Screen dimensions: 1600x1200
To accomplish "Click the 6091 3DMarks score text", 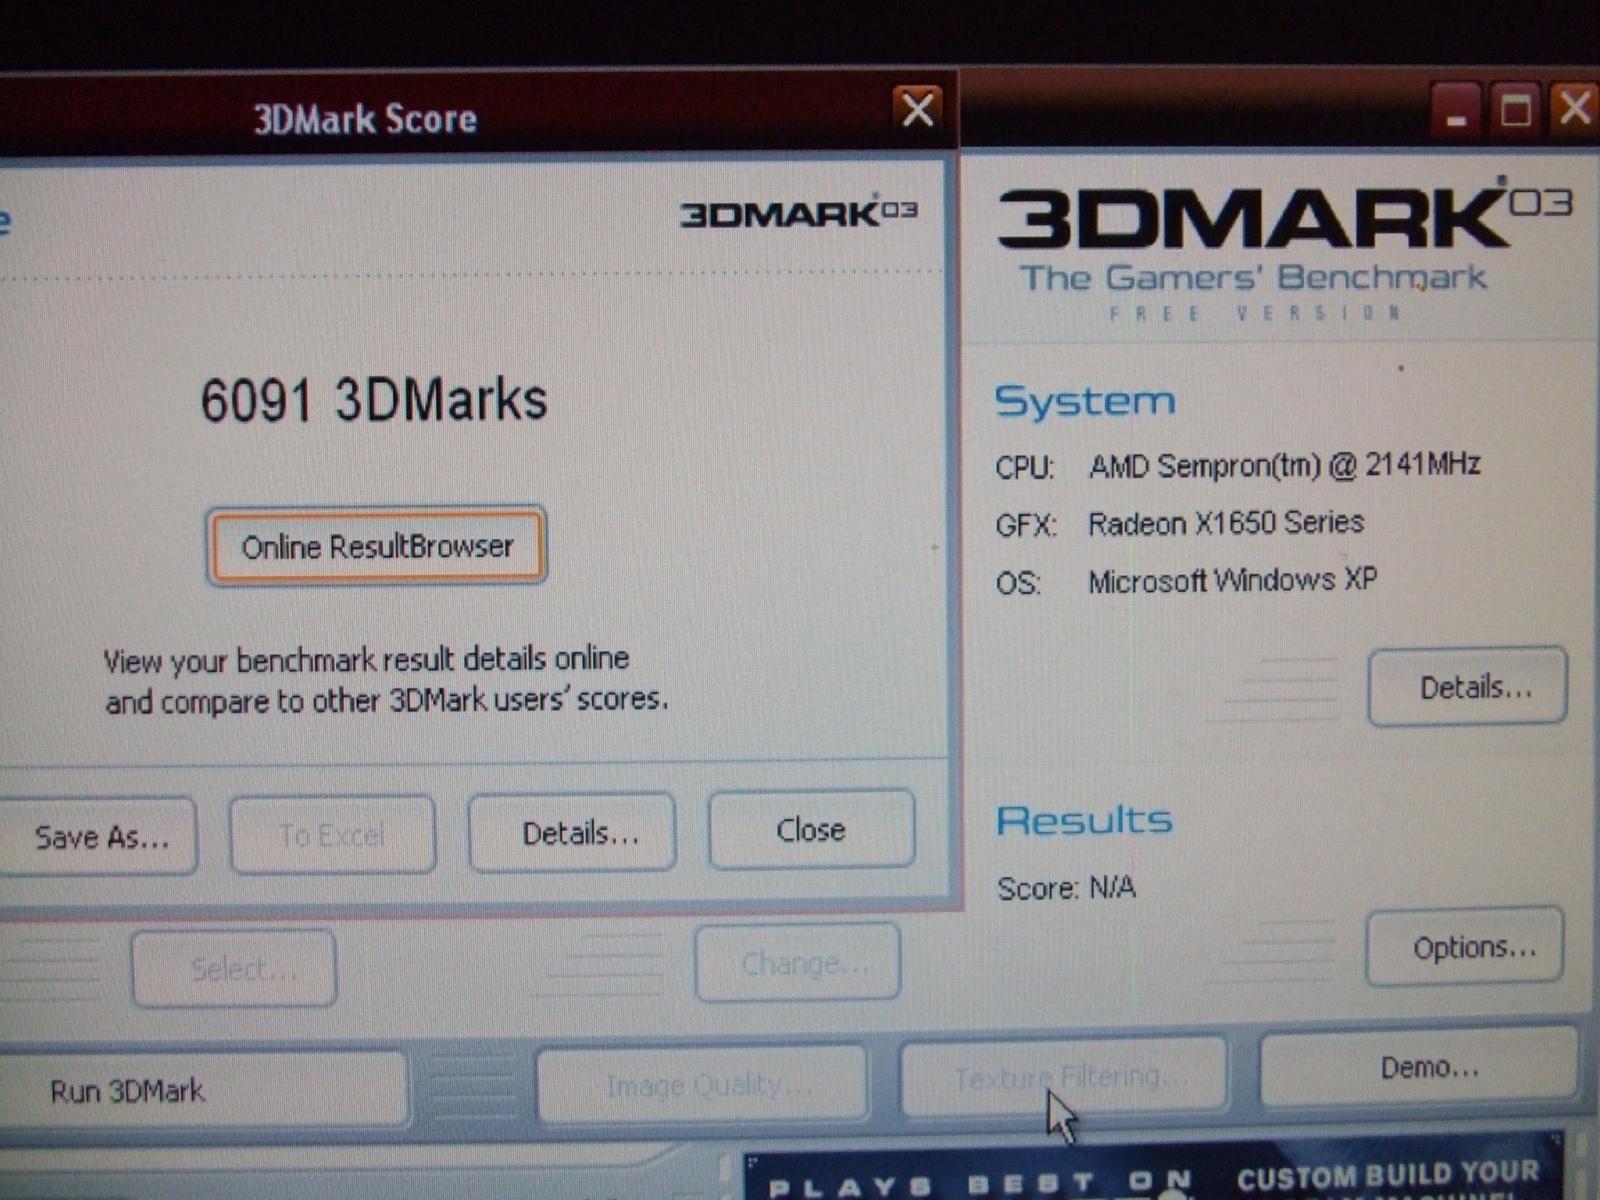I will [373, 400].
